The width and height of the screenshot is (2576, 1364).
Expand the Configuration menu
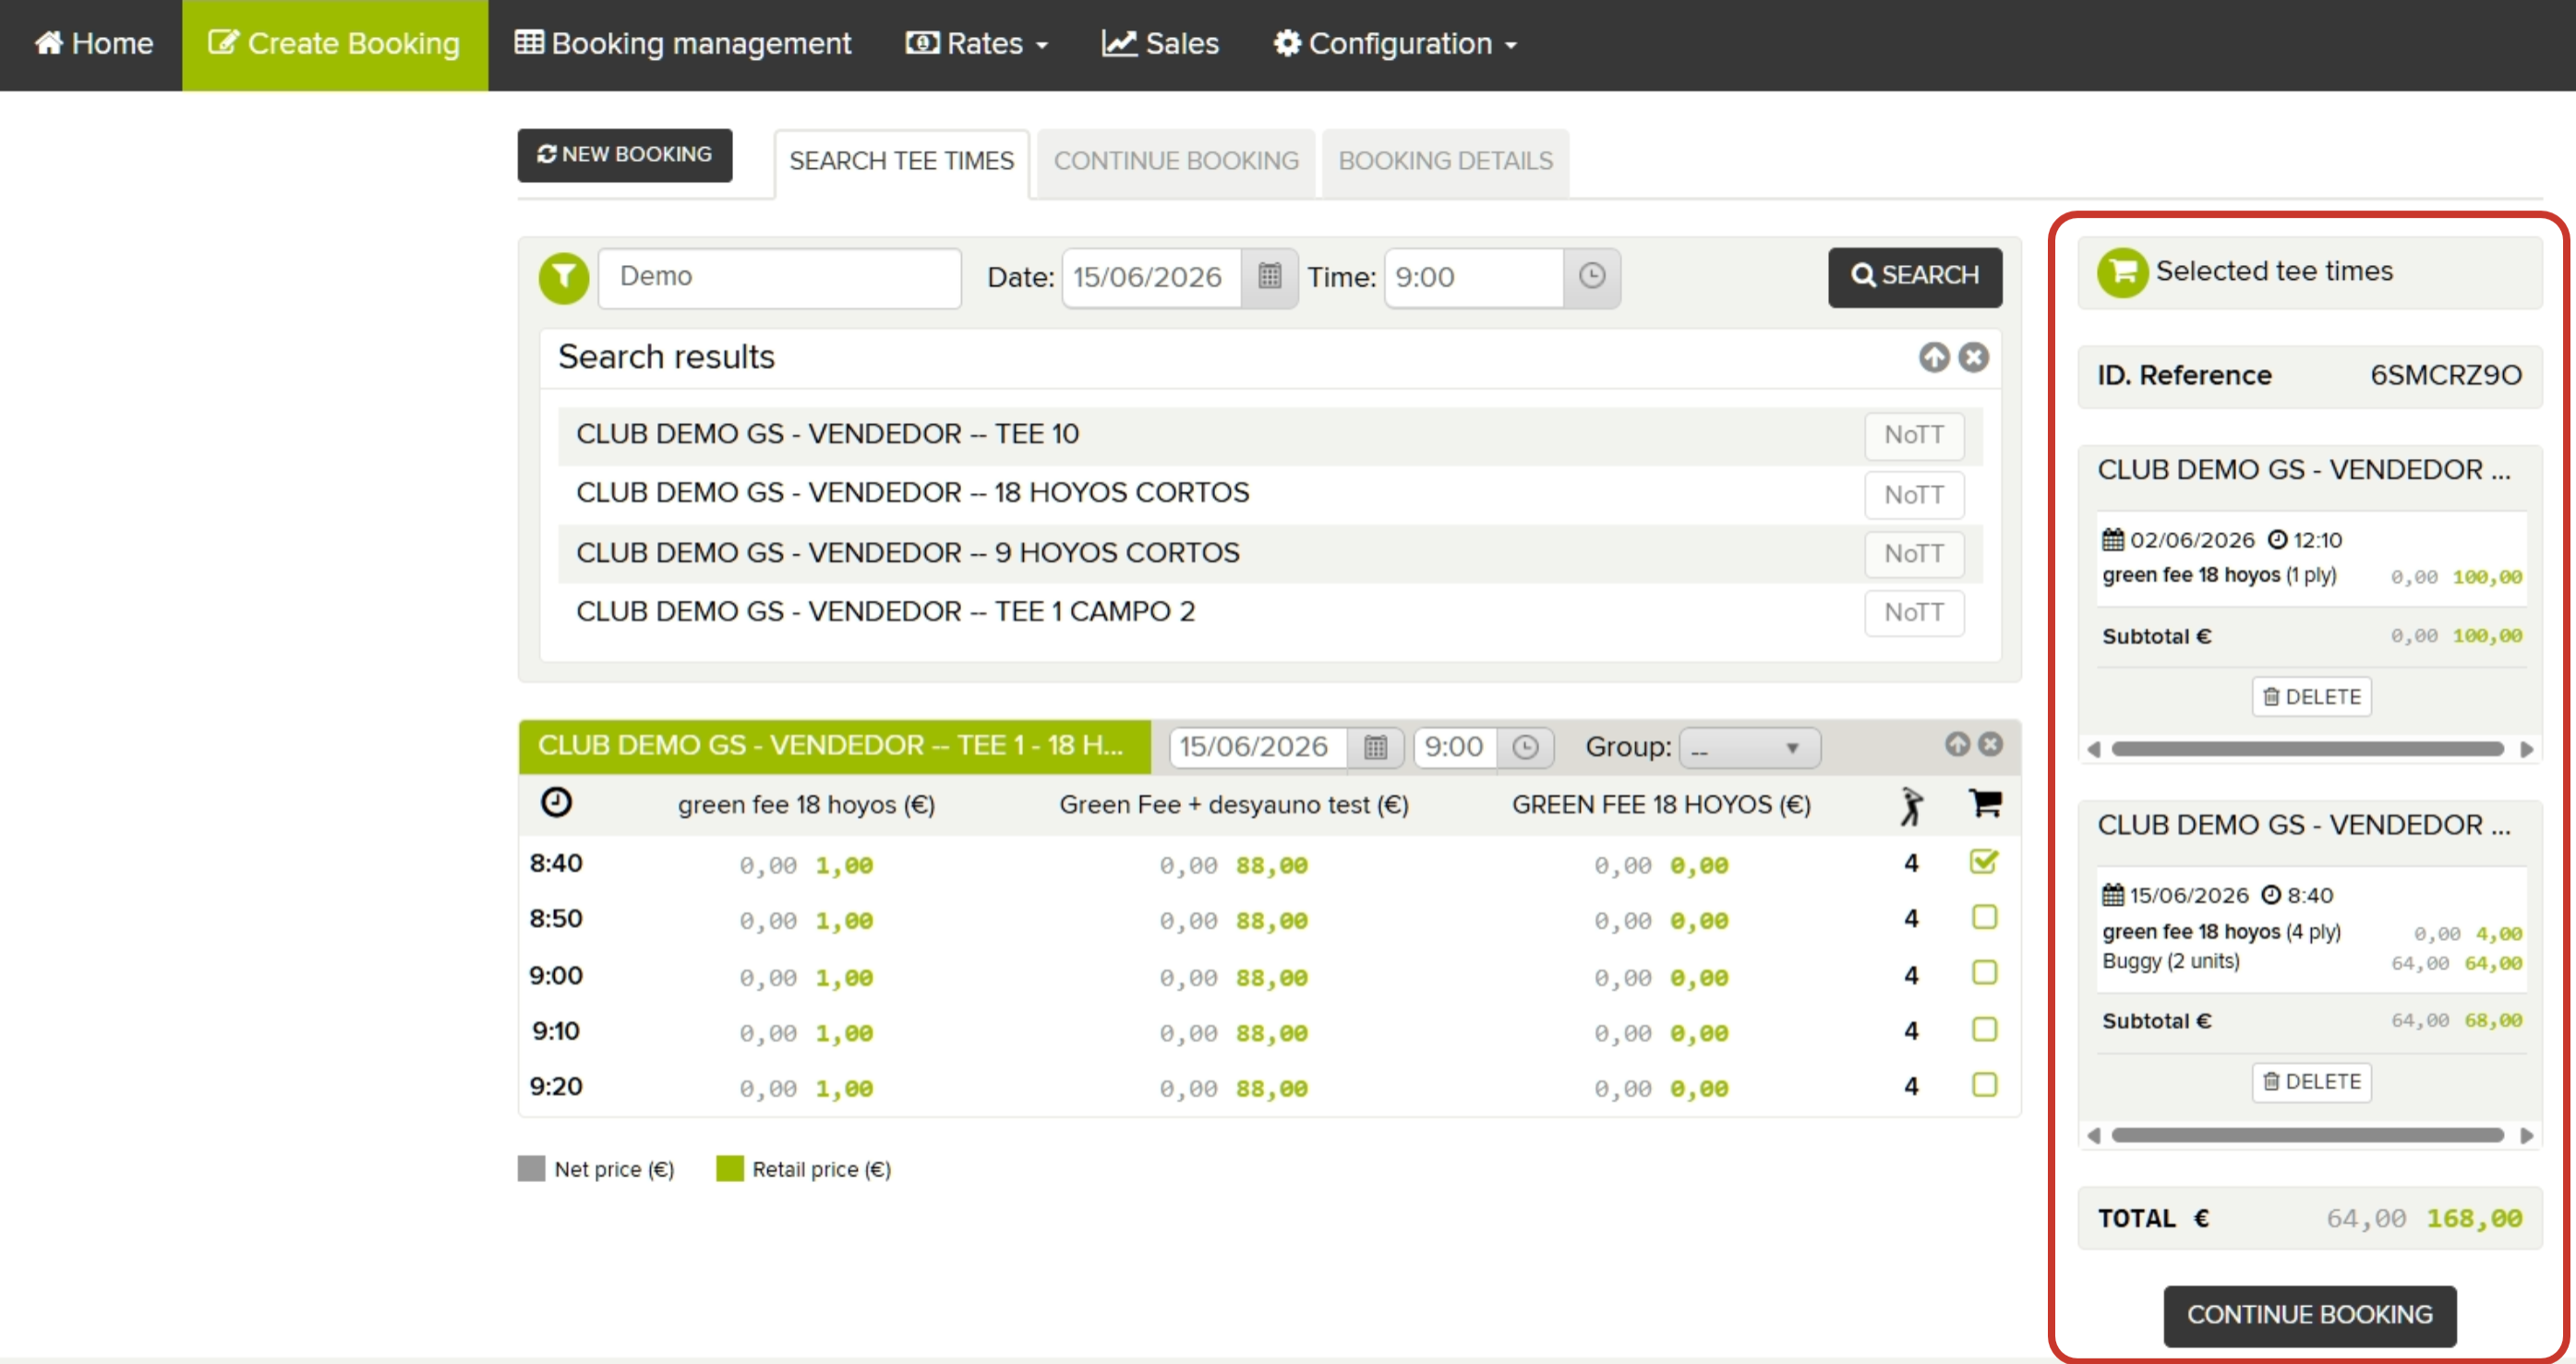pos(1395,44)
